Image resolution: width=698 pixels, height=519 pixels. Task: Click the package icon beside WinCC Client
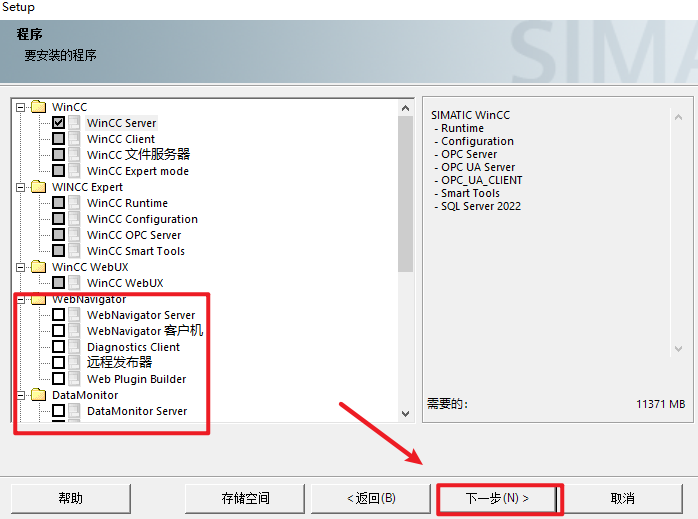[x=75, y=139]
